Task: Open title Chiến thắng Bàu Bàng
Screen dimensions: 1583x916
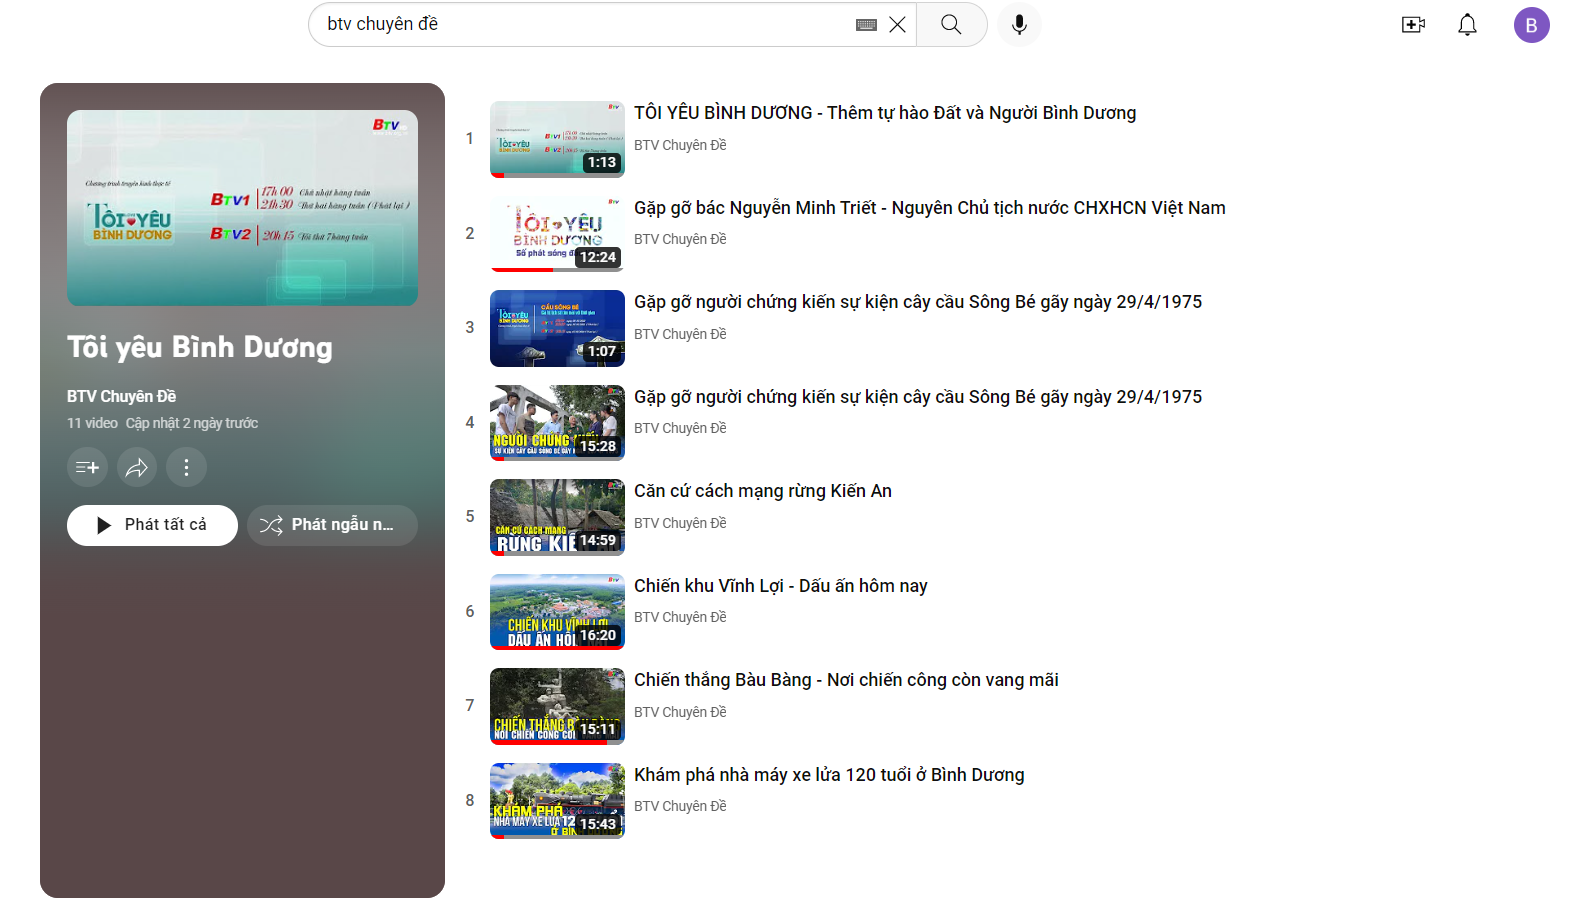Action: coord(846,680)
